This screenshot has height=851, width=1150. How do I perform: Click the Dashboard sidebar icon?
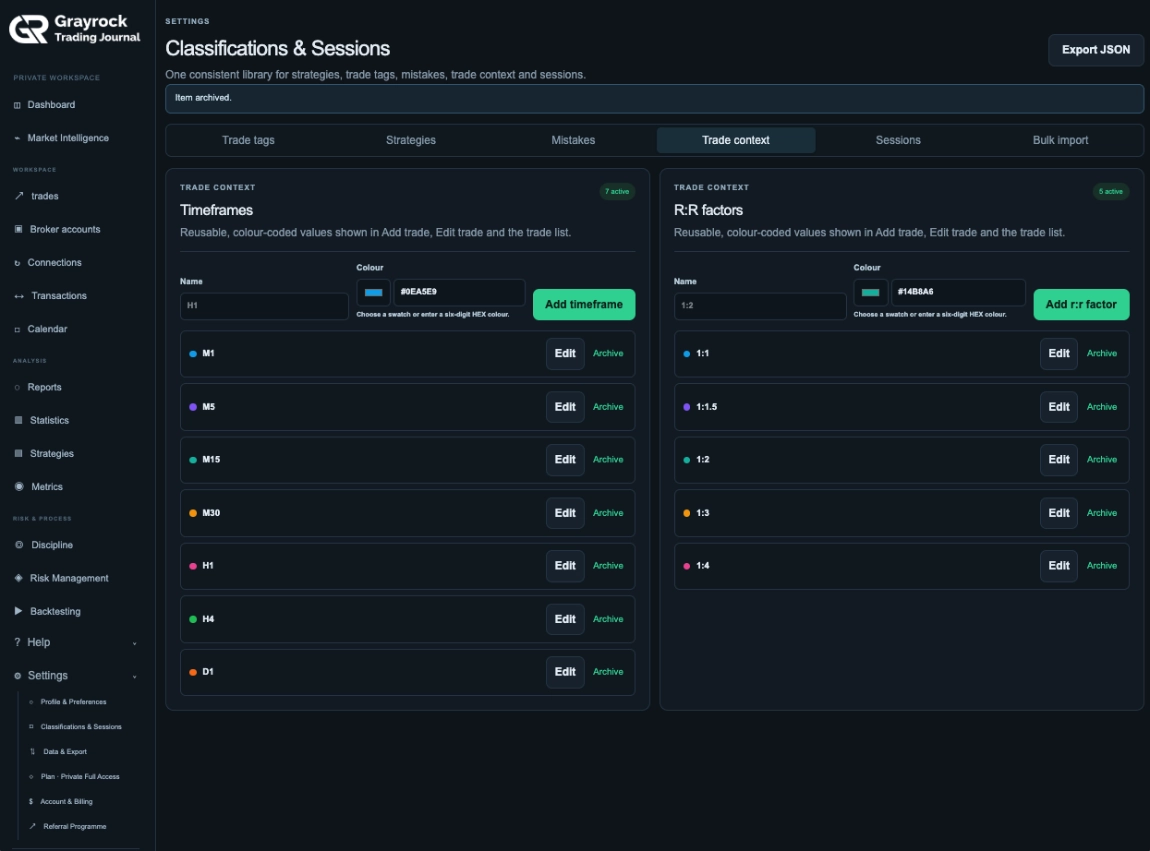[17, 105]
